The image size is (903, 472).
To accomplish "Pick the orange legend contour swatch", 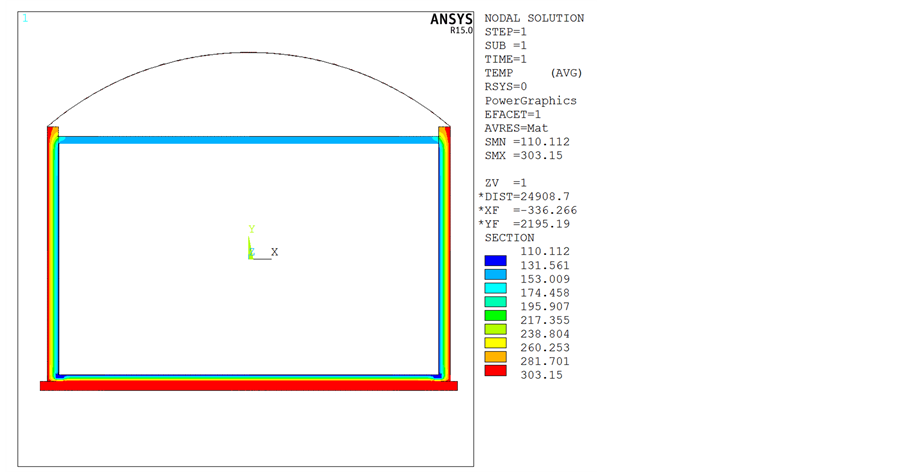I will click(x=495, y=356).
